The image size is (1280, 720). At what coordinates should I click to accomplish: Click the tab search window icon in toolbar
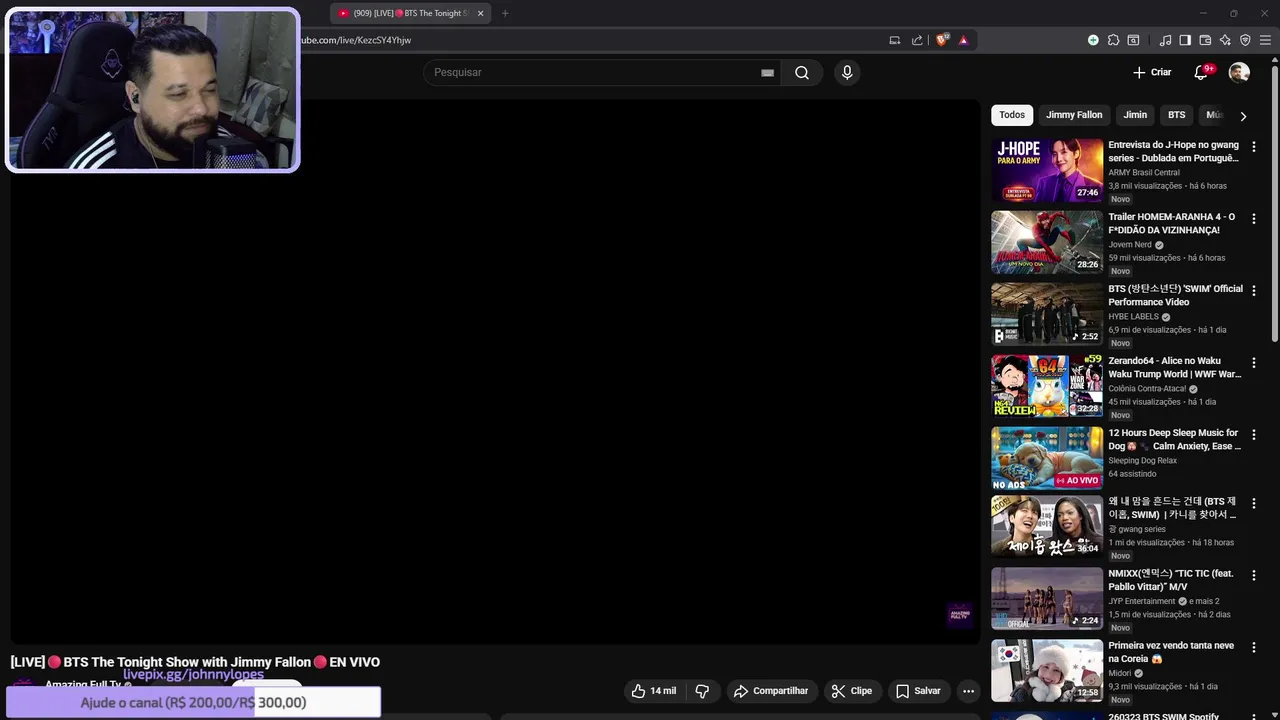click(x=1133, y=40)
